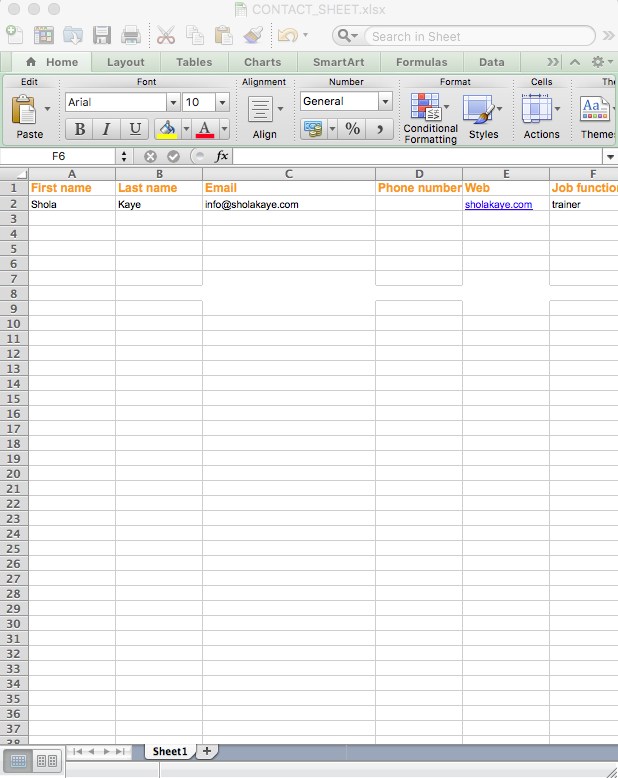Select the Sheet1 tab
618x778 pixels.
click(x=170, y=751)
